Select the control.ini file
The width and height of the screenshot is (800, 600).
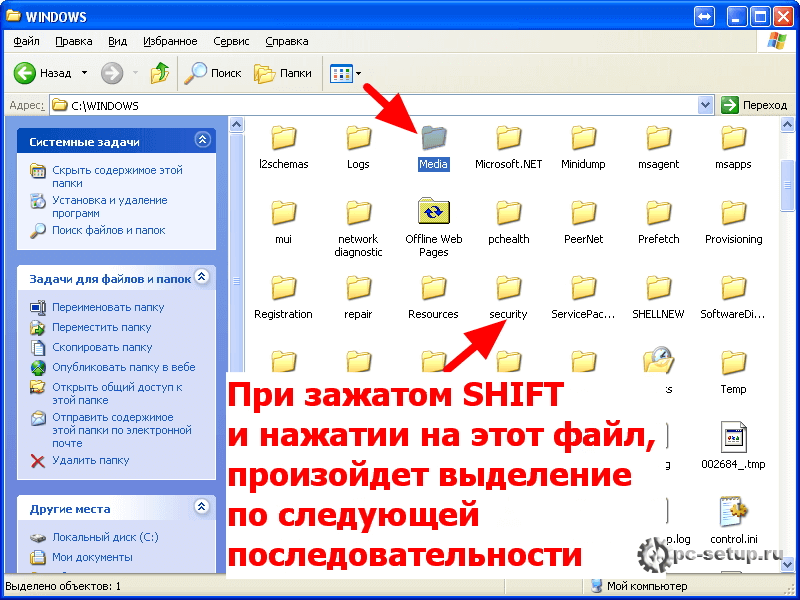coord(733,521)
